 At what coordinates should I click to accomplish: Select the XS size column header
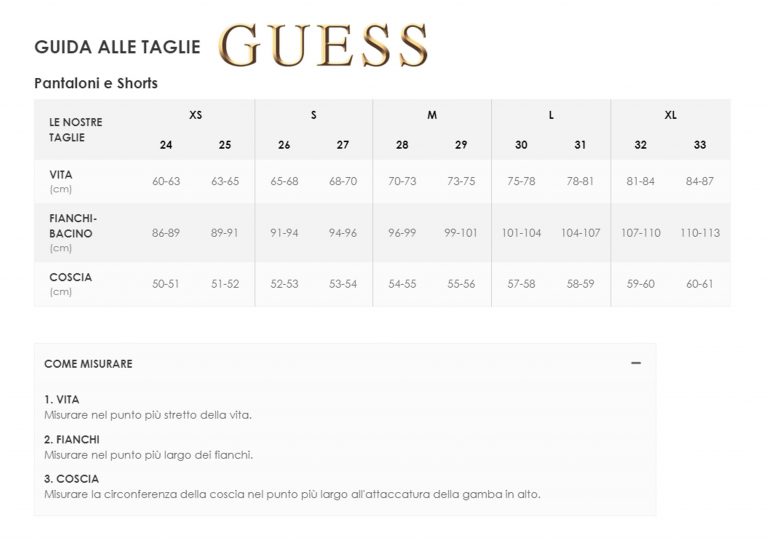pyautogui.click(x=195, y=115)
